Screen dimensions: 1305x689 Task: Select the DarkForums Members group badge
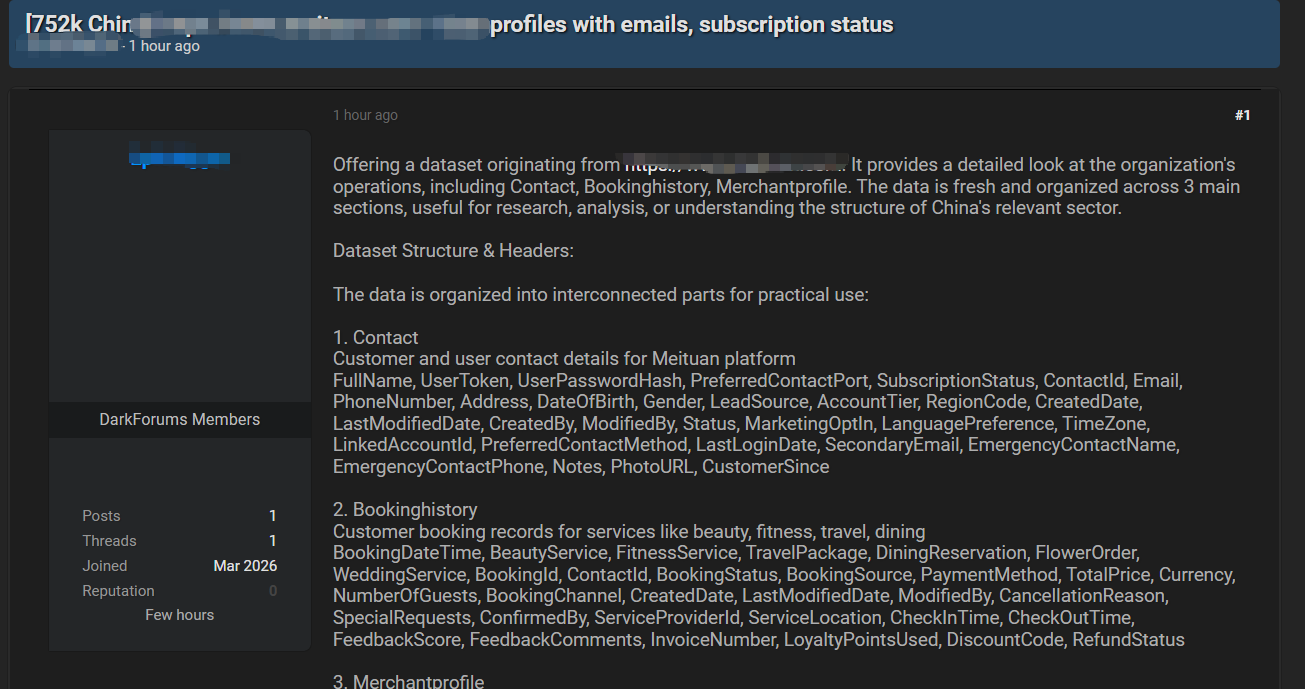pos(180,419)
